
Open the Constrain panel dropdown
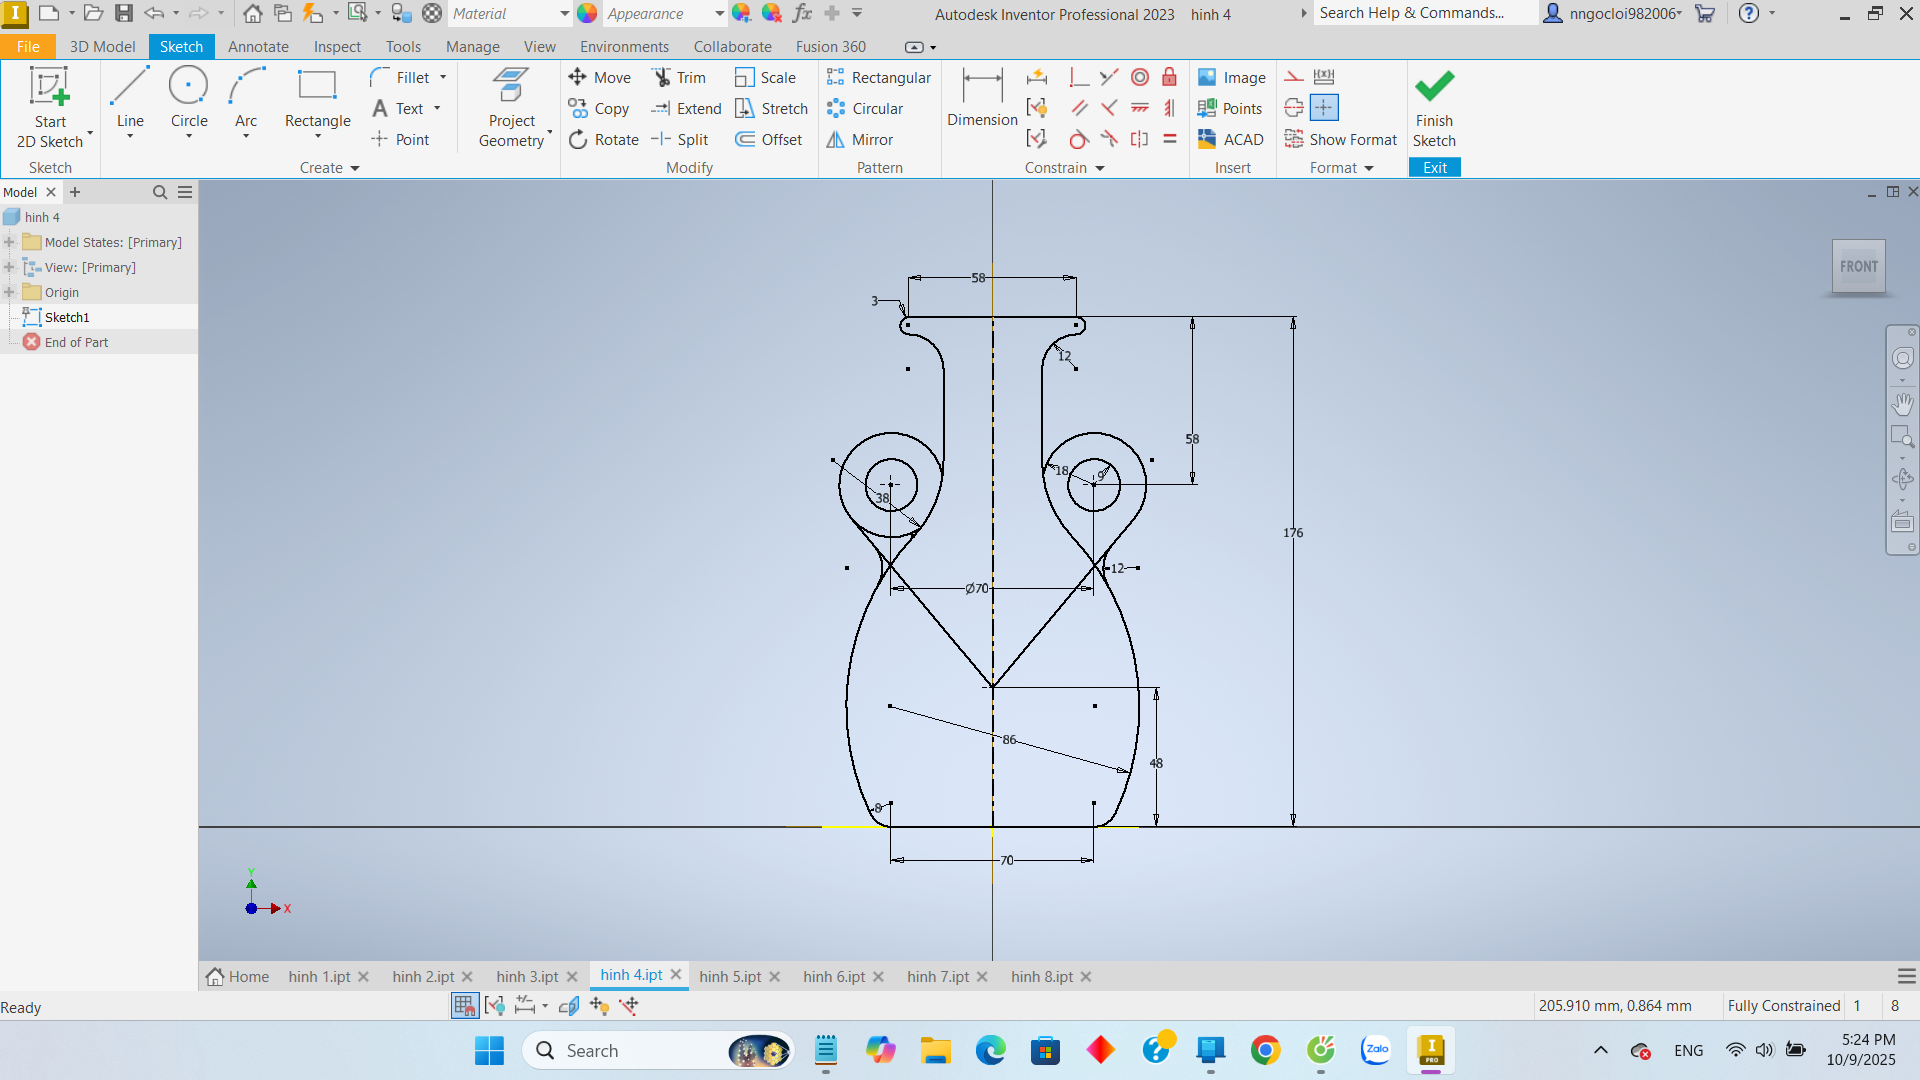click(1100, 168)
